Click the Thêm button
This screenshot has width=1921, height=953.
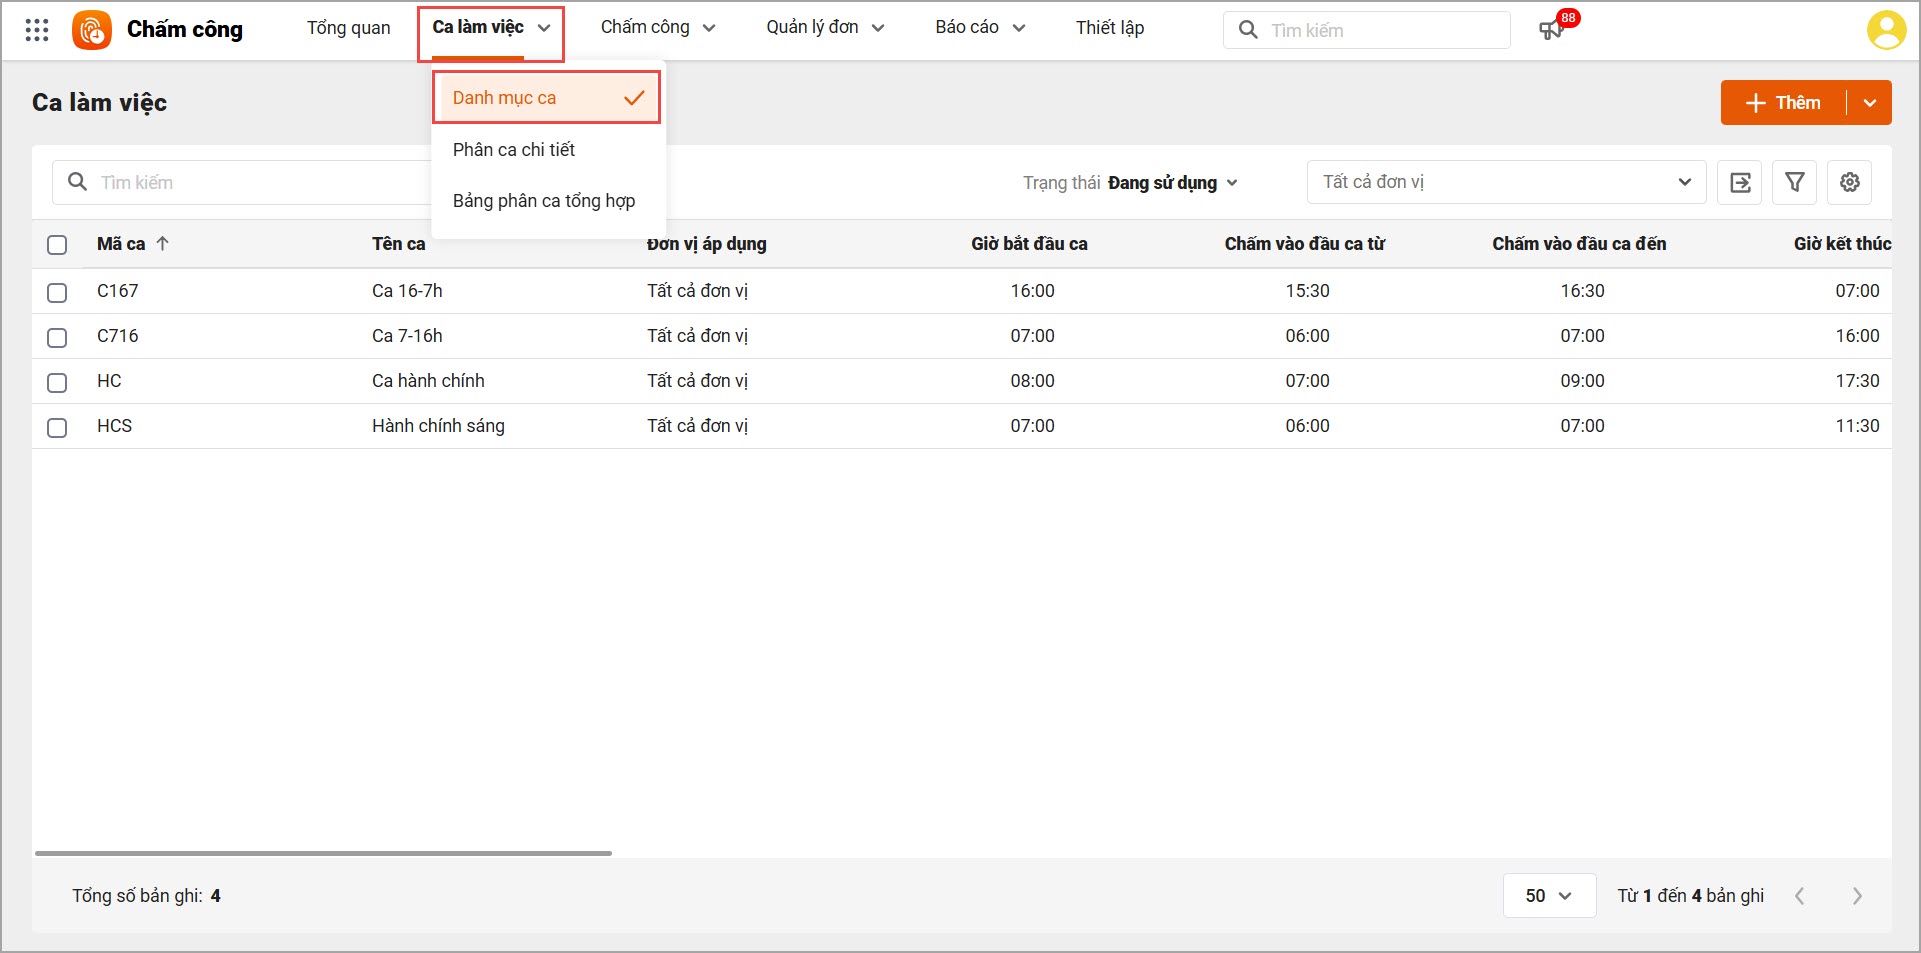[1784, 103]
